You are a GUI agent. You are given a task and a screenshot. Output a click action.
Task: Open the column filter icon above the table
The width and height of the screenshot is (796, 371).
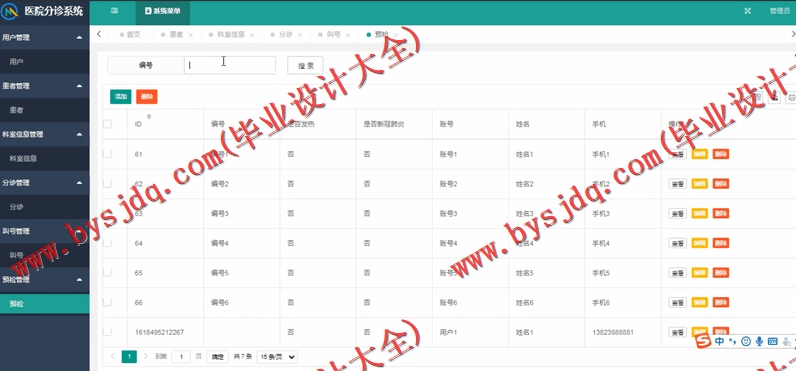757,97
